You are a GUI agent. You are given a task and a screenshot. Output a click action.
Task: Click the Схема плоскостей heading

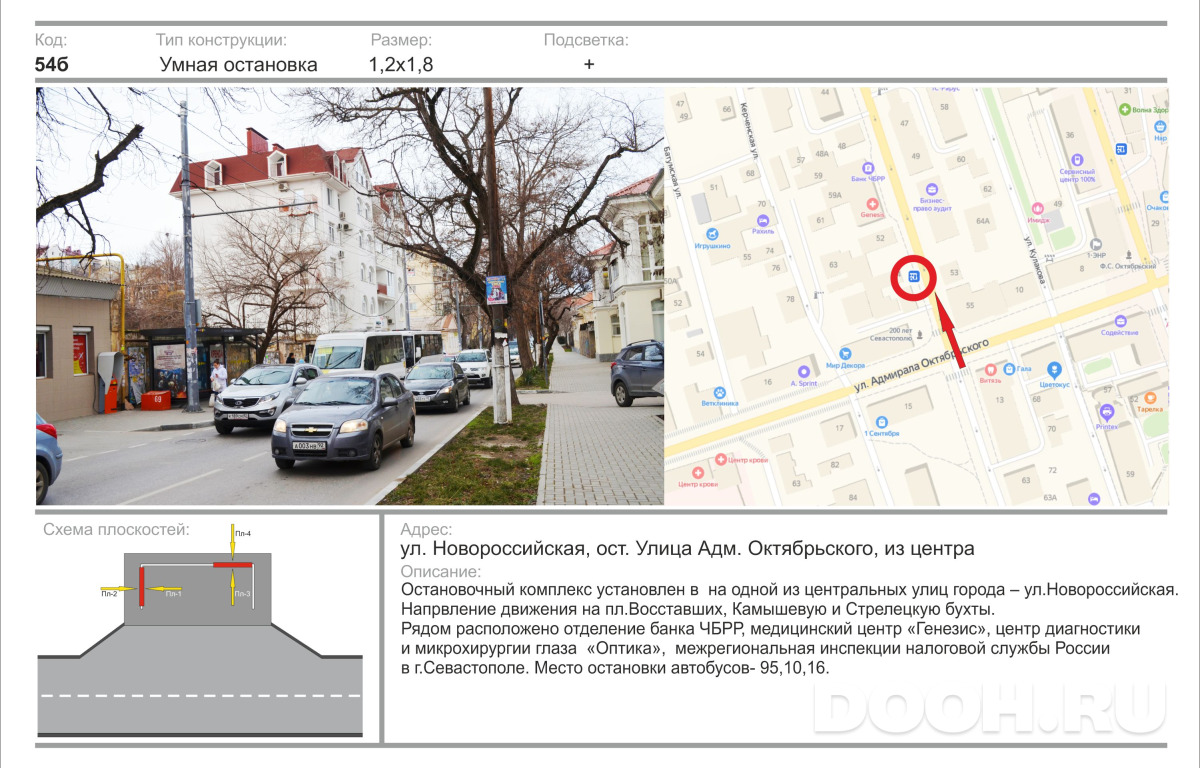(116, 530)
